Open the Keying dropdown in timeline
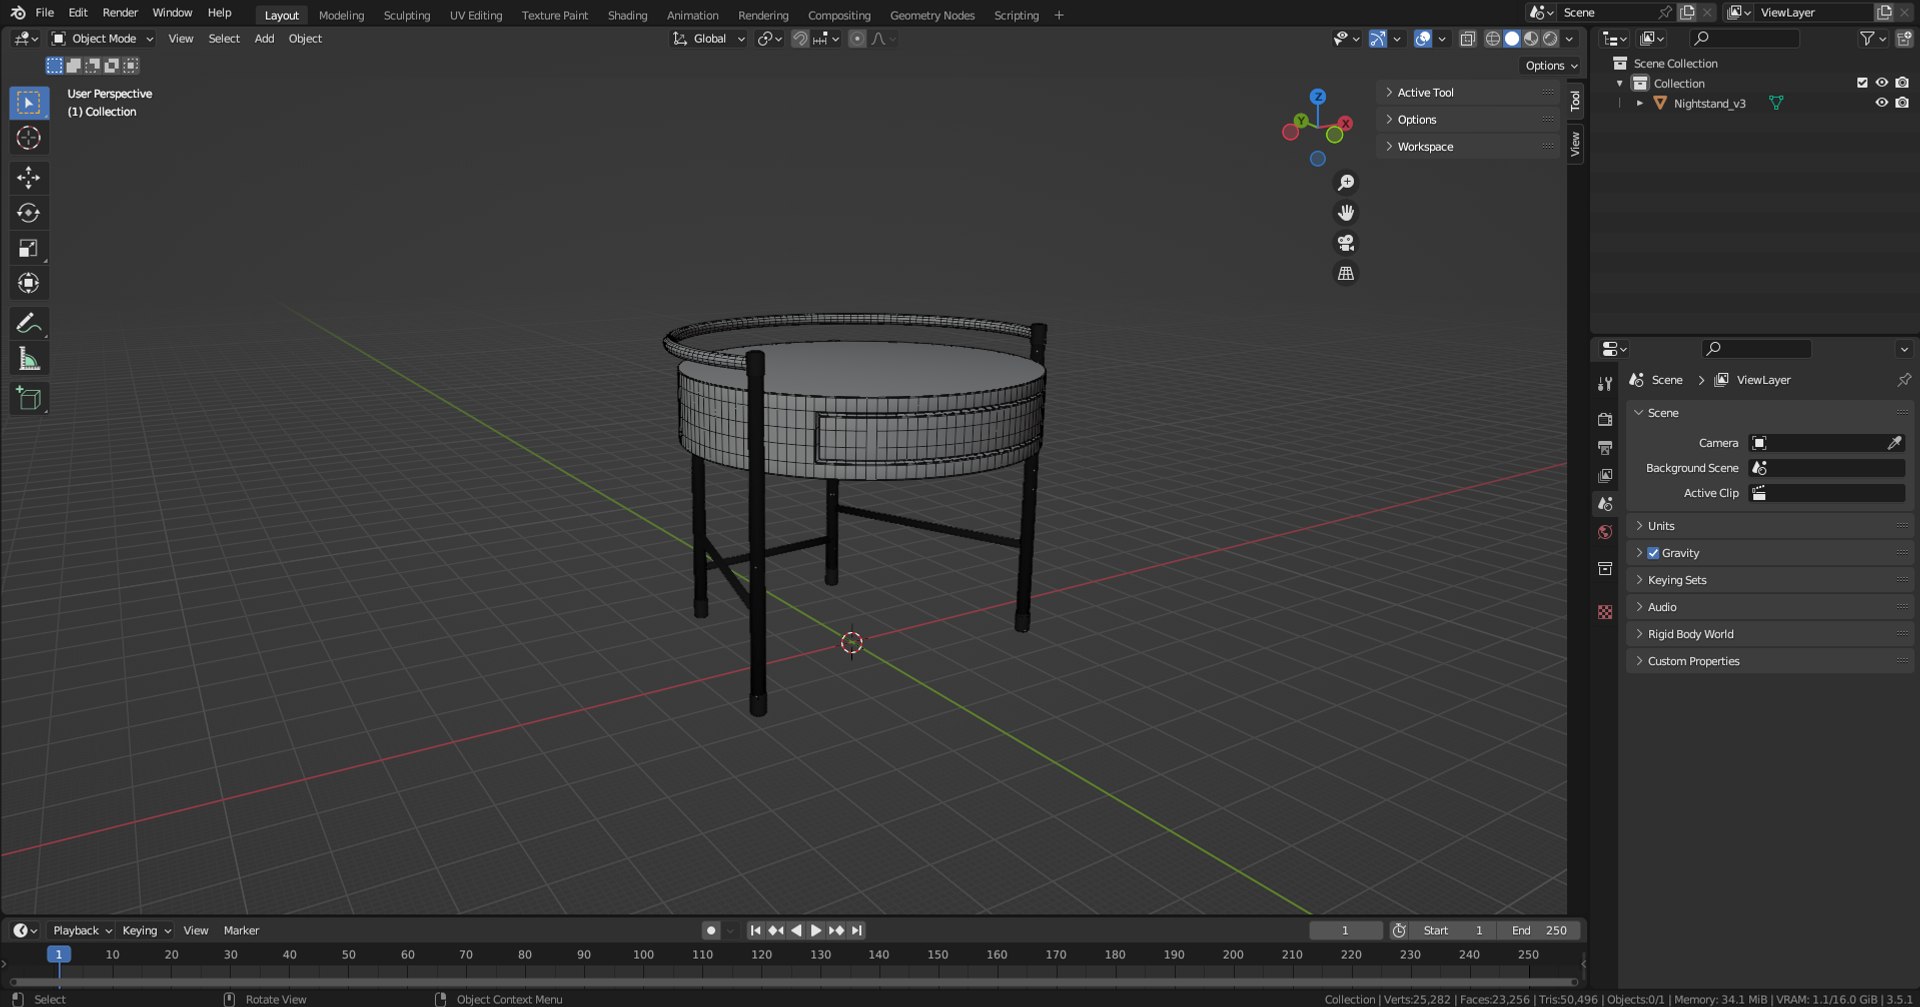The height and width of the screenshot is (1007, 1920). point(146,930)
